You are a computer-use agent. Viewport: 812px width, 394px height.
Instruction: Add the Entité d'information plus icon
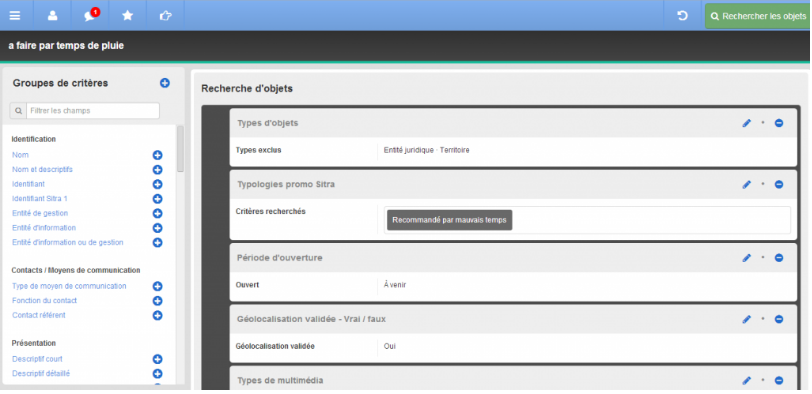[x=157, y=228]
